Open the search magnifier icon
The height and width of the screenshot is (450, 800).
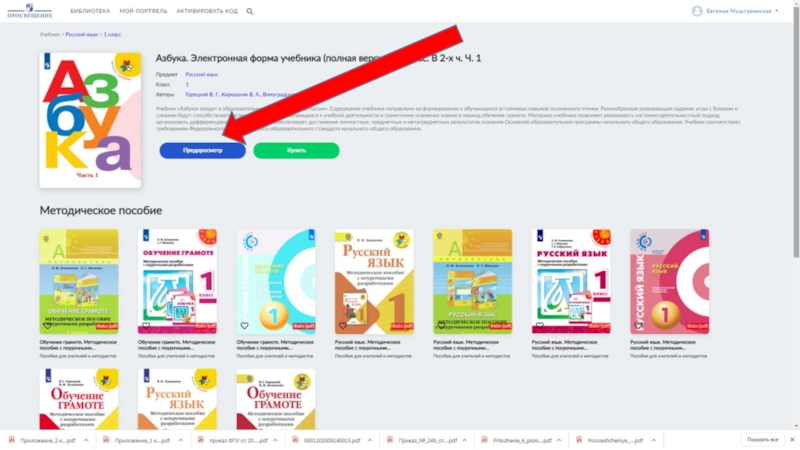[x=249, y=11]
